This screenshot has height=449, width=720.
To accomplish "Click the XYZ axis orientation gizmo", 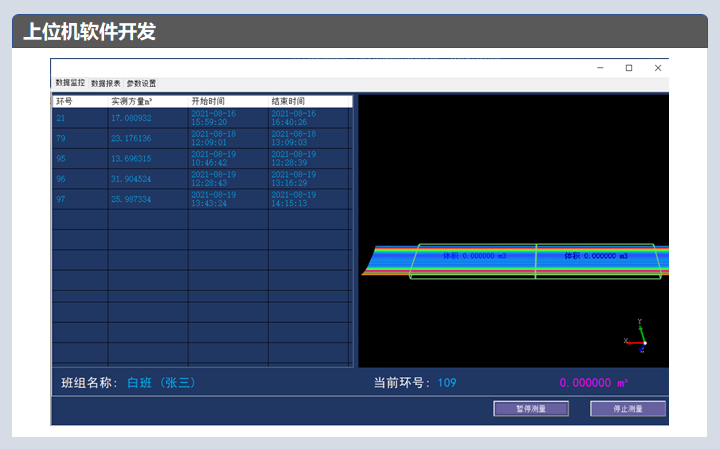I will pos(637,336).
